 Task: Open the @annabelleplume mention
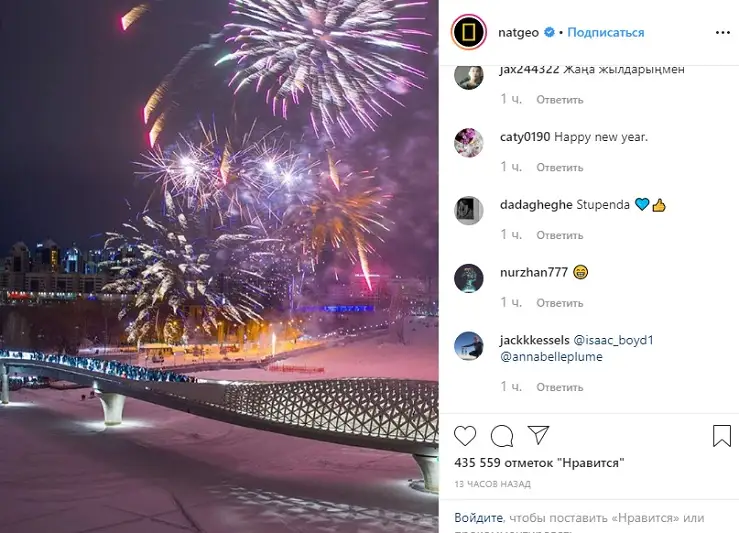[x=551, y=357]
